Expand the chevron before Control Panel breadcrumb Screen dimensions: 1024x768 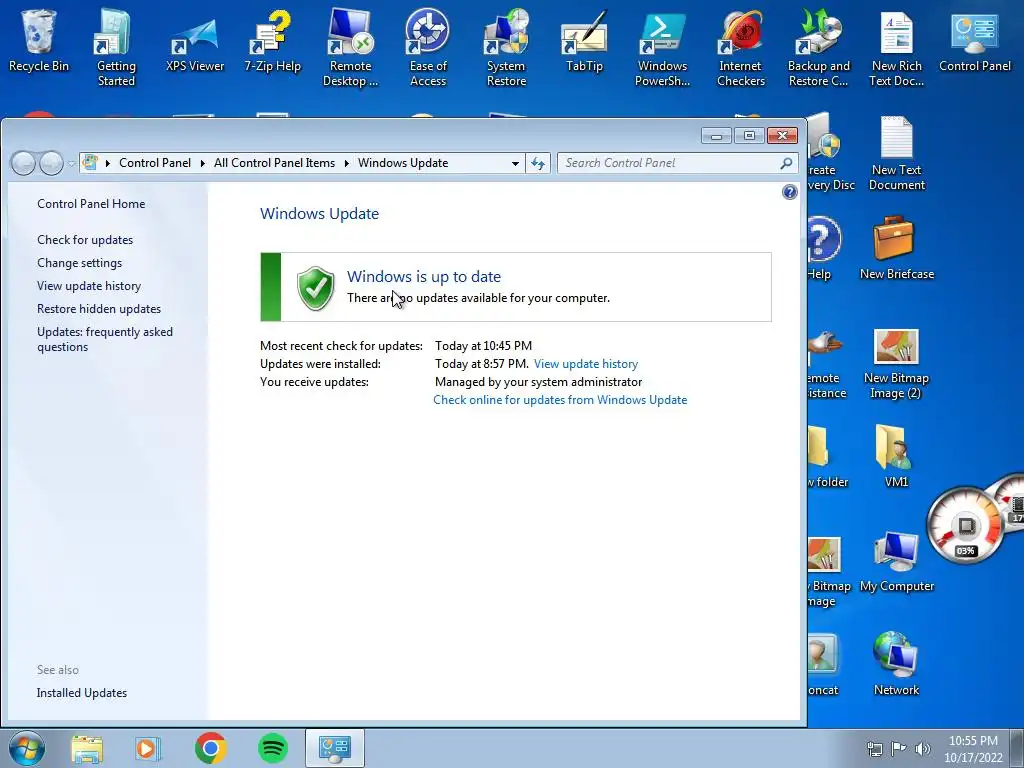[x=108, y=163]
